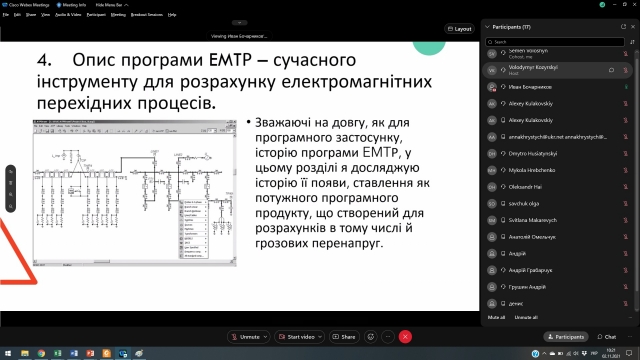
Task: Click the sort participants icon
Action: (632, 42)
